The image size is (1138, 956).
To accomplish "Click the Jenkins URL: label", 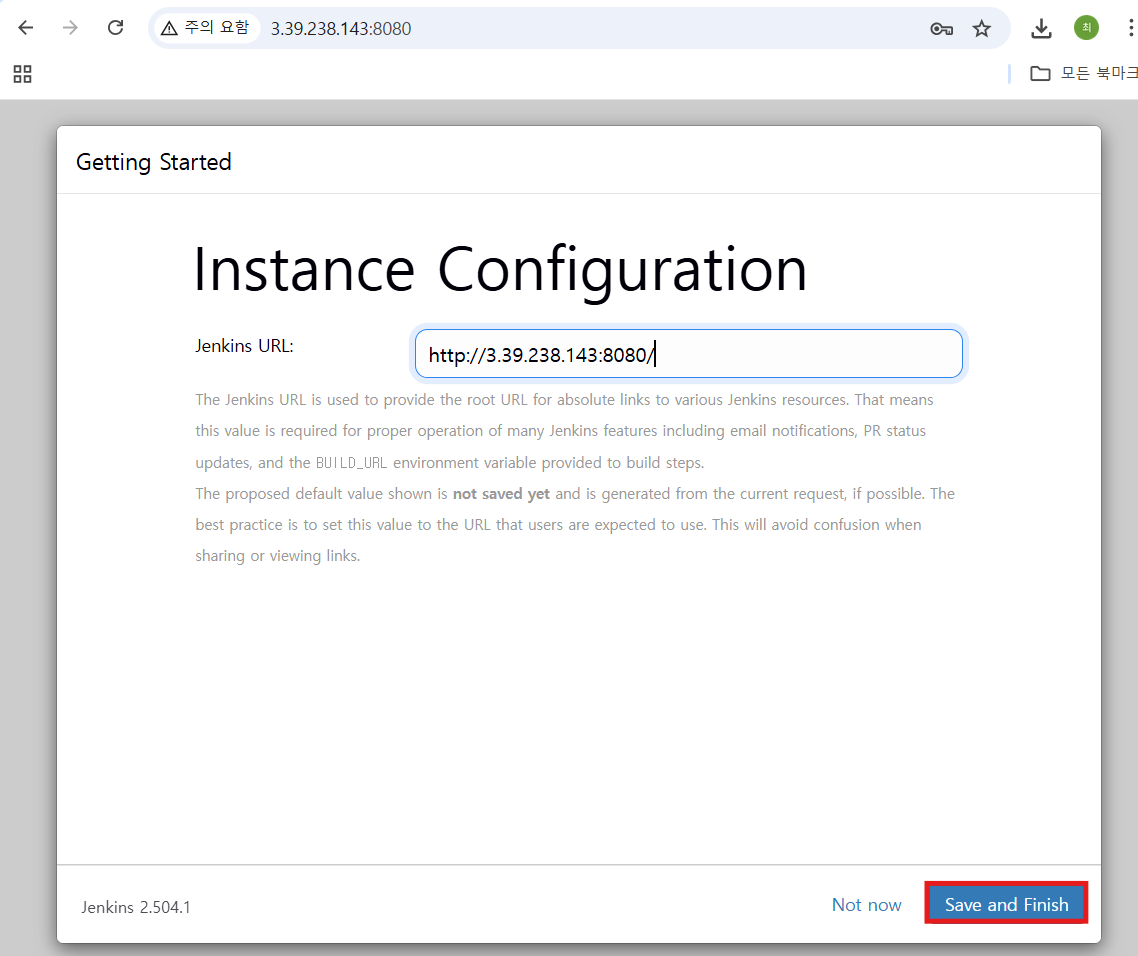I will [245, 346].
